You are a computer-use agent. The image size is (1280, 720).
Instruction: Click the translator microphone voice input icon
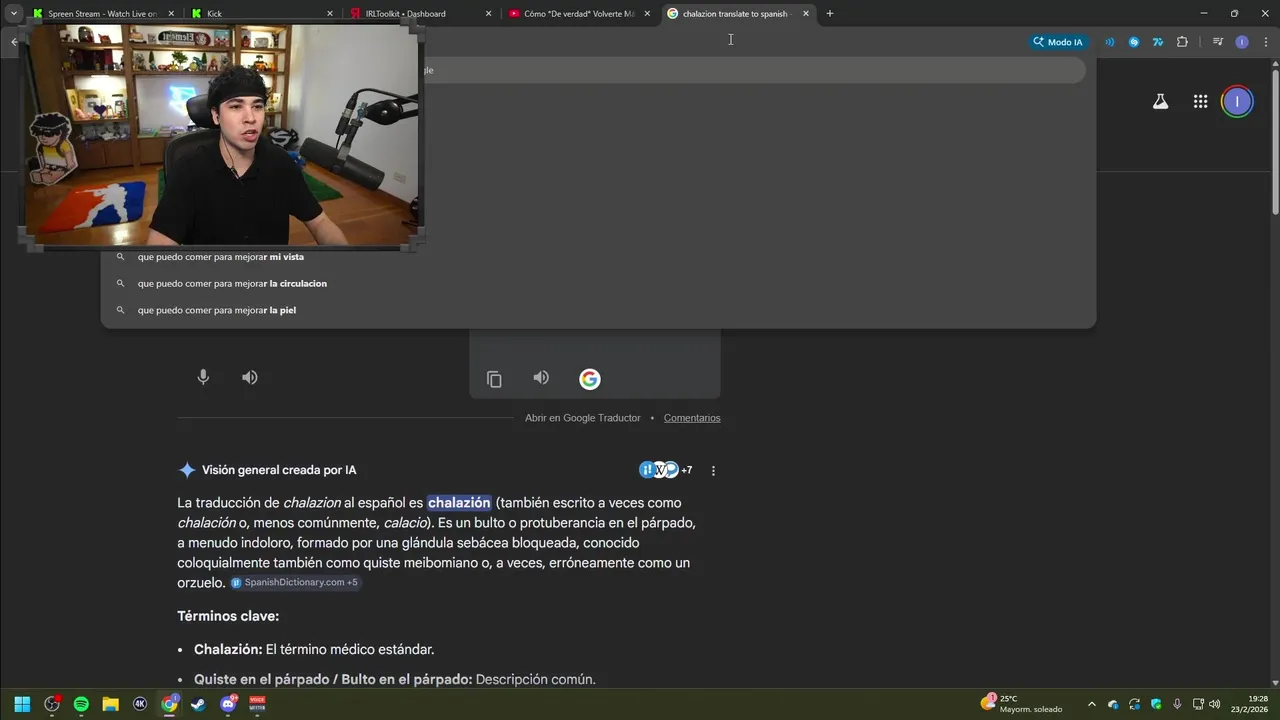[203, 377]
